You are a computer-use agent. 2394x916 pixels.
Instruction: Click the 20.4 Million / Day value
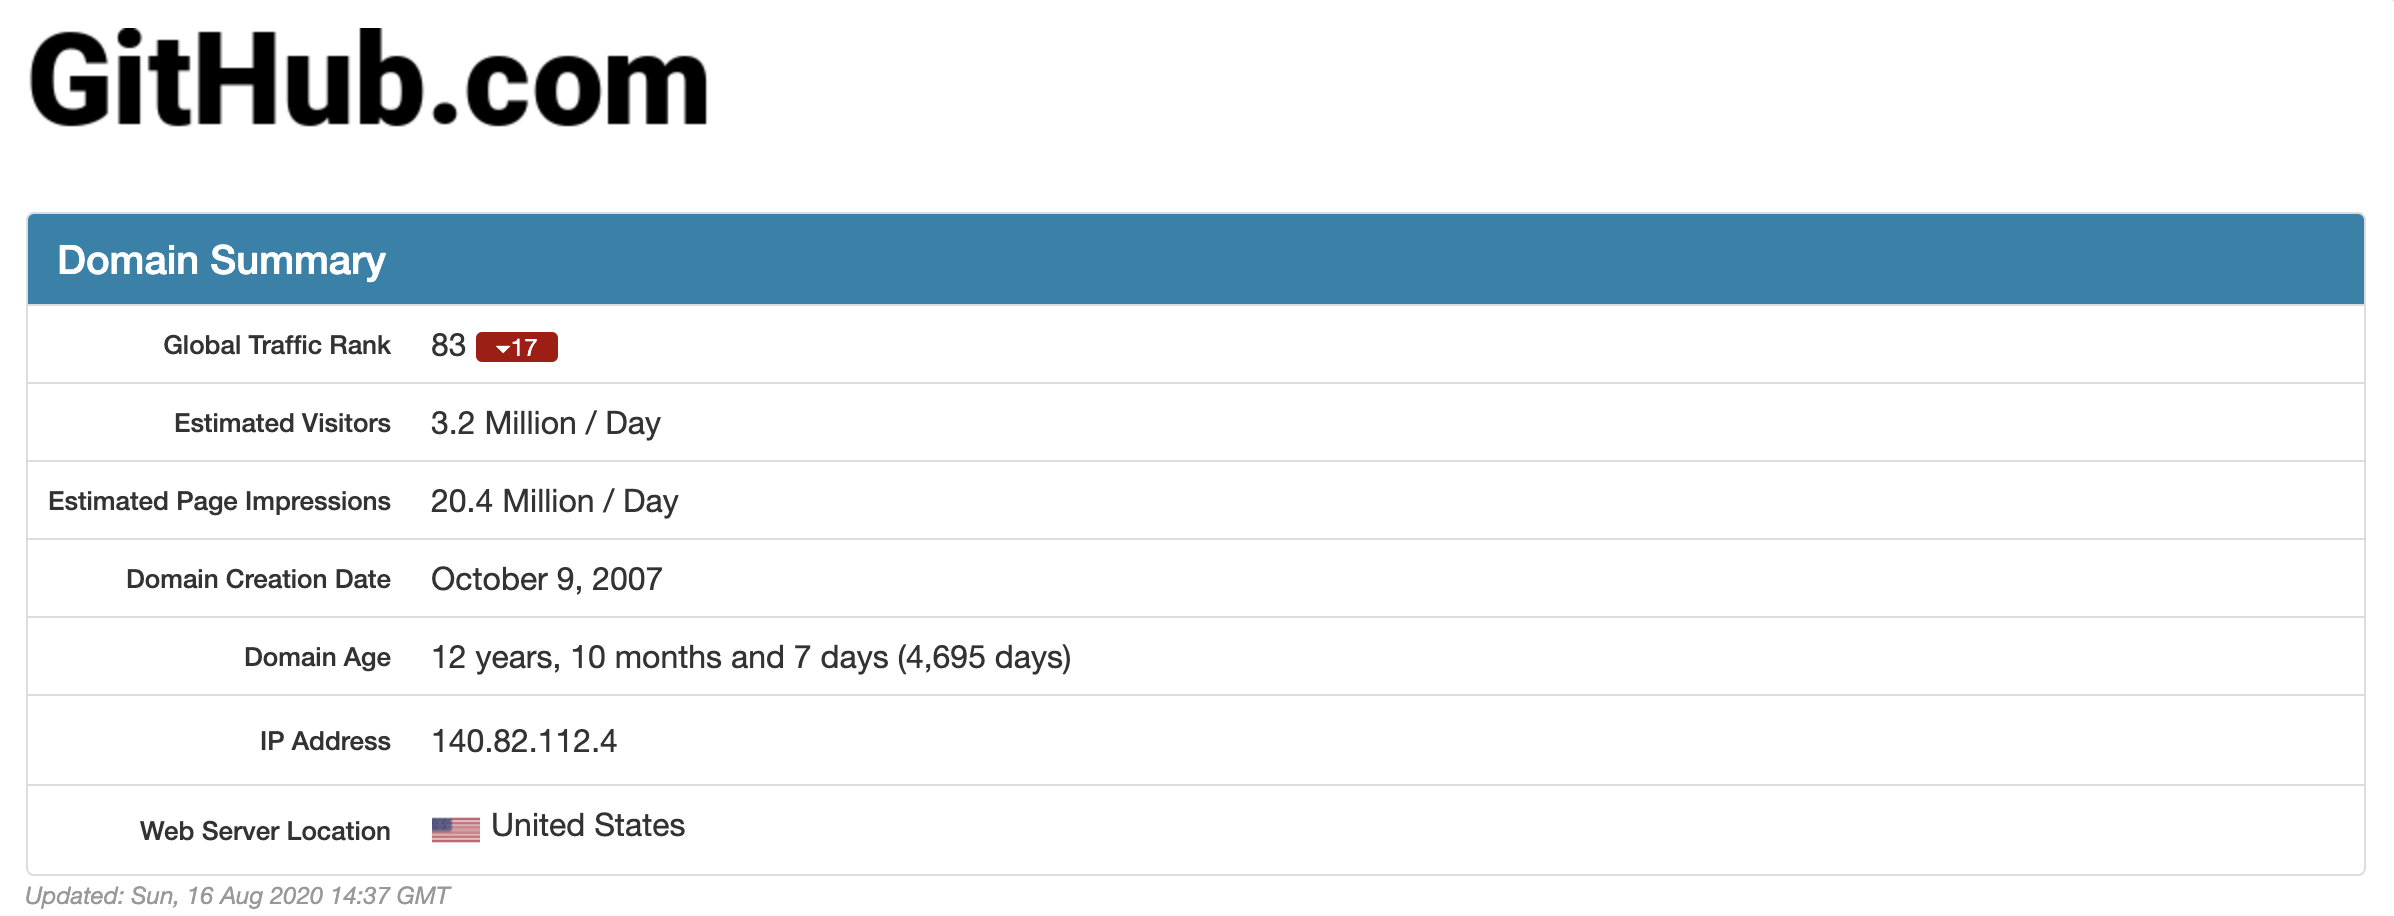pos(554,501)
